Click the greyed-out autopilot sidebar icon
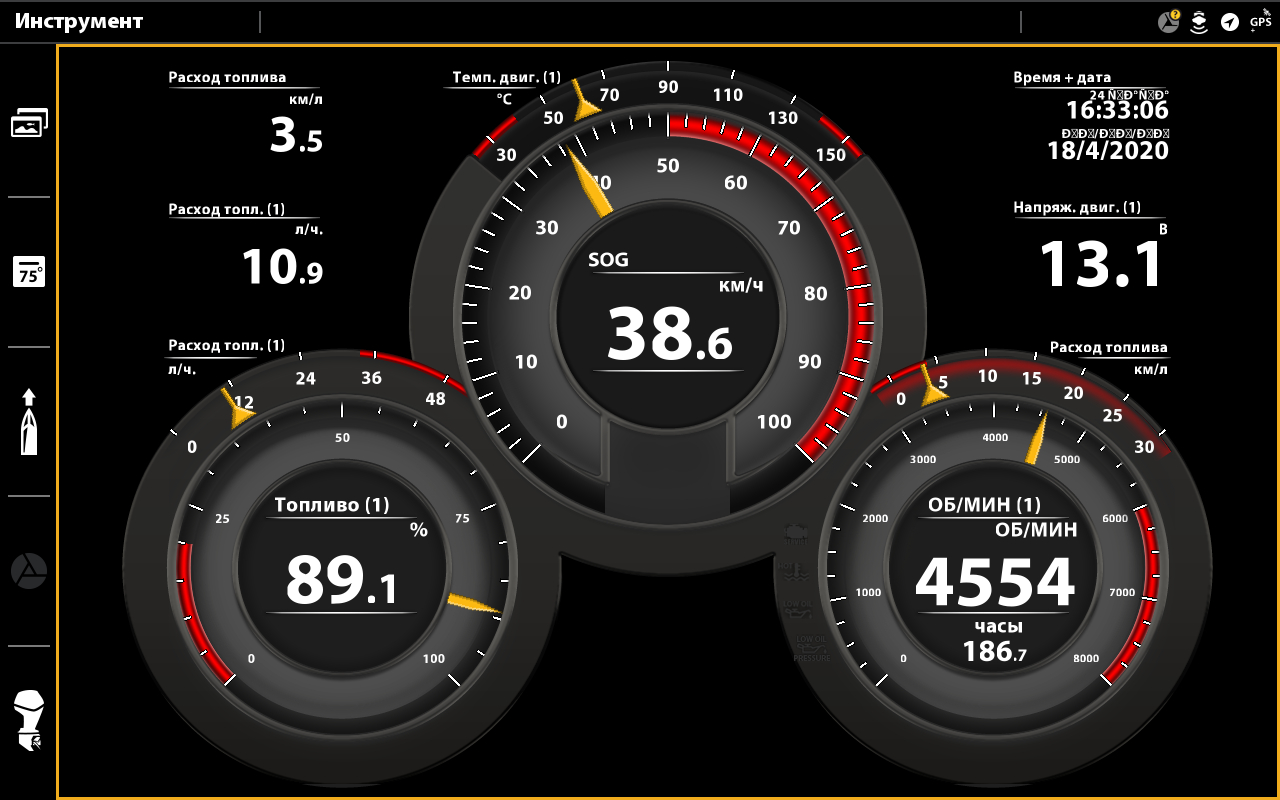Screen dimensions: 1280x800 coord(29,571)
